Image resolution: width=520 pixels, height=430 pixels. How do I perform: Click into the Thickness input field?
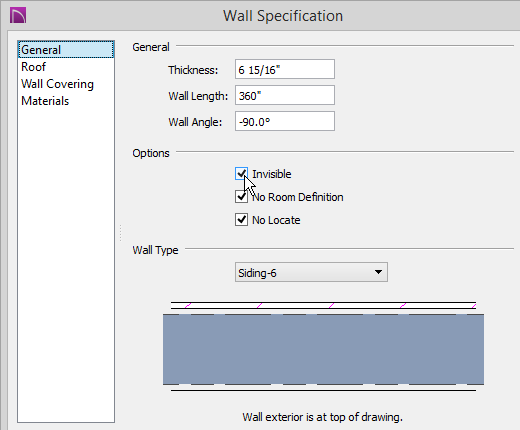285,69
